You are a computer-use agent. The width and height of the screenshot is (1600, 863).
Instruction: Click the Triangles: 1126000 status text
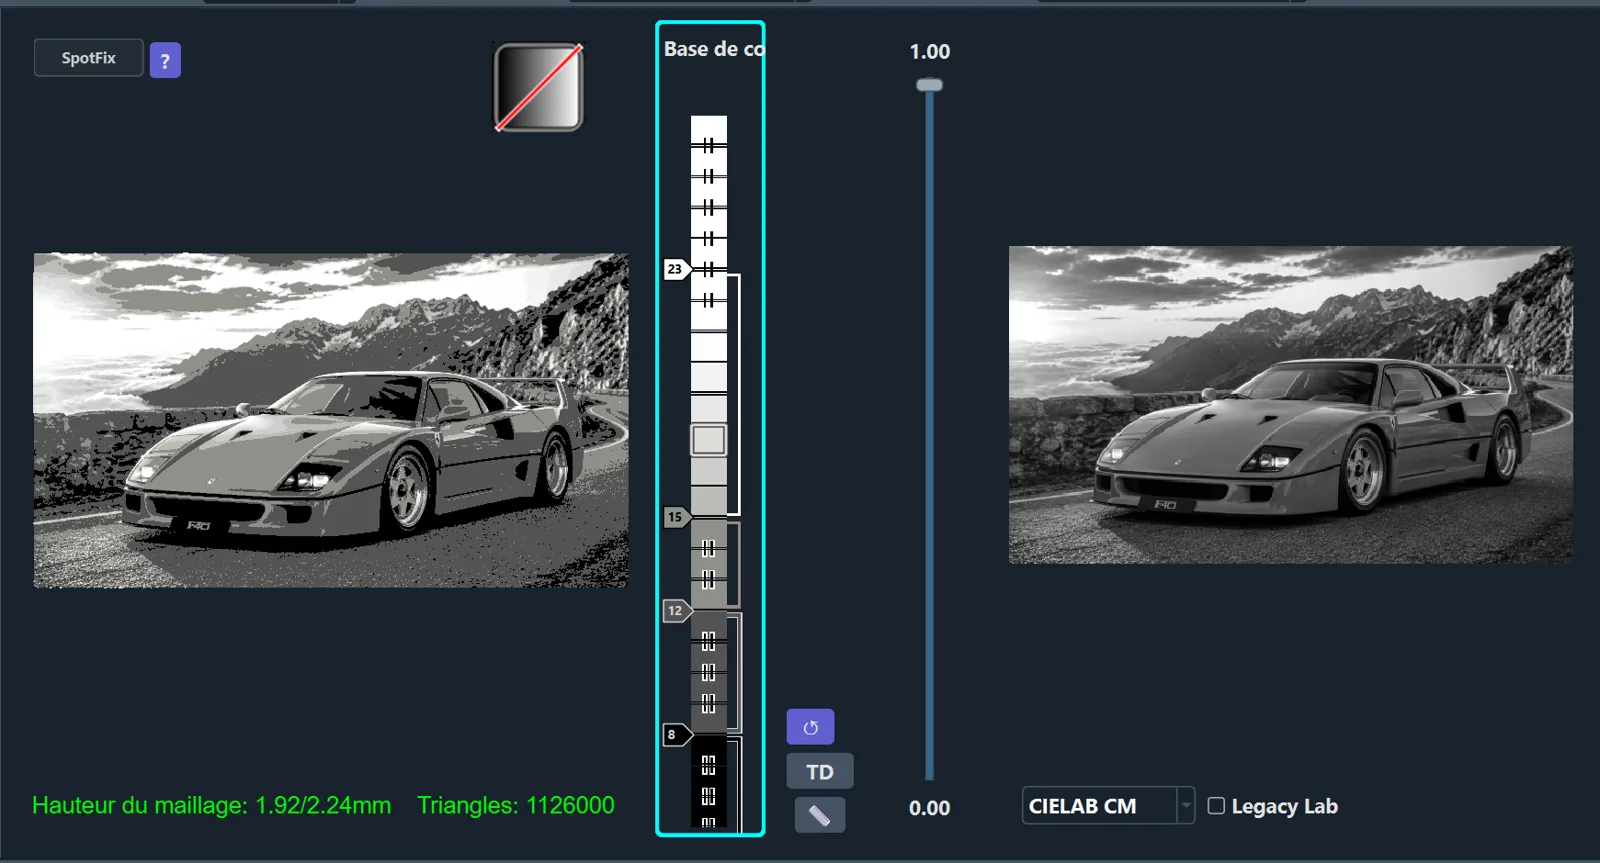(516, 806)
